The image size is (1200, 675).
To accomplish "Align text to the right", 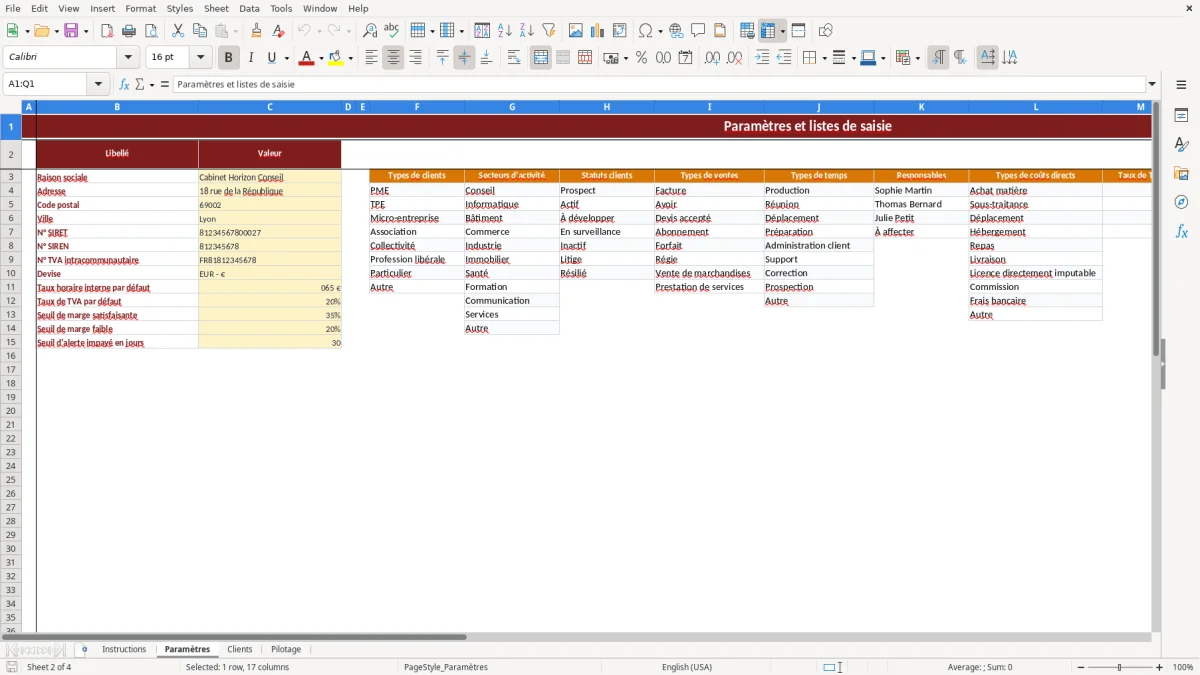I will point(415,58).
